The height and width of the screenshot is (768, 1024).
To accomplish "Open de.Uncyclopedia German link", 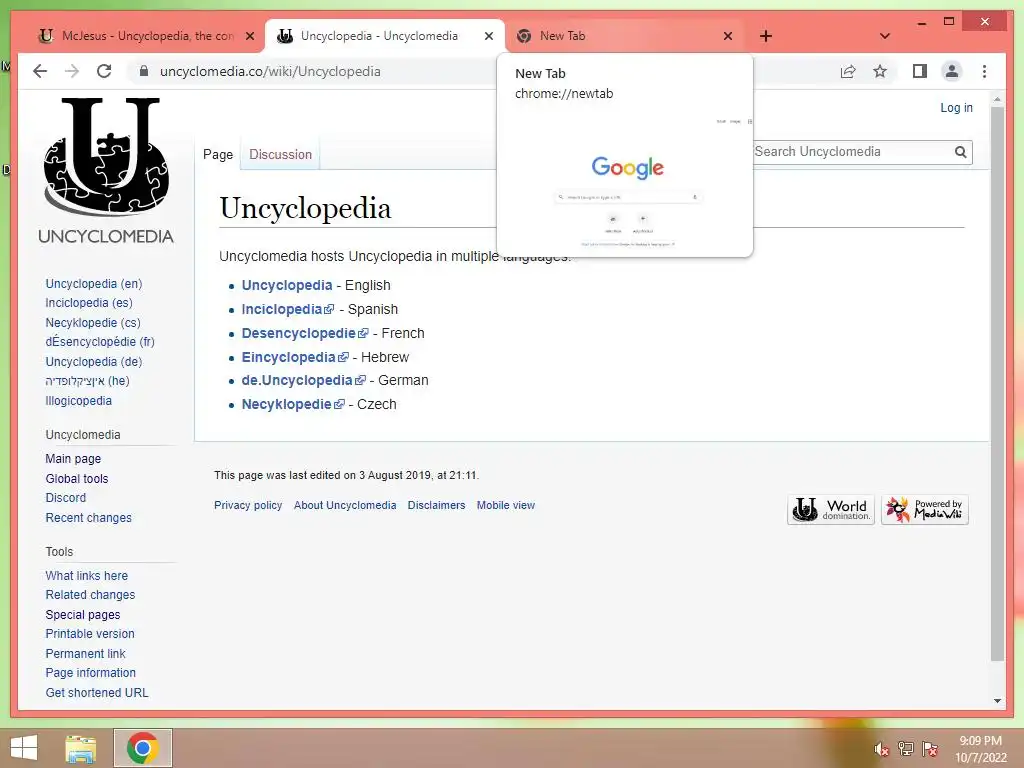I will (303, 380).
